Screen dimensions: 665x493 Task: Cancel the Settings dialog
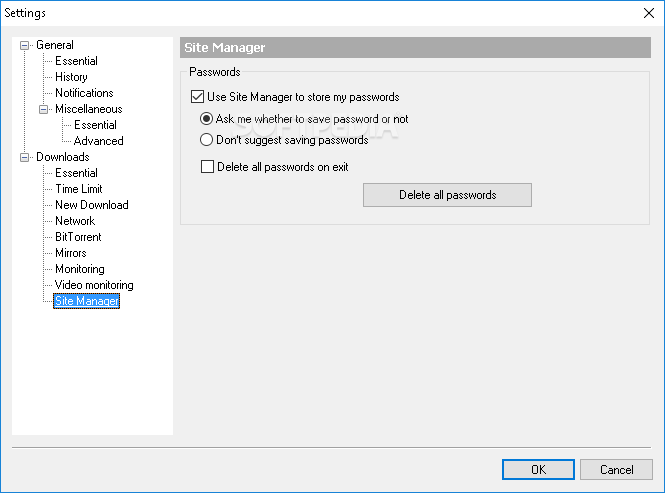pos(616,470)
